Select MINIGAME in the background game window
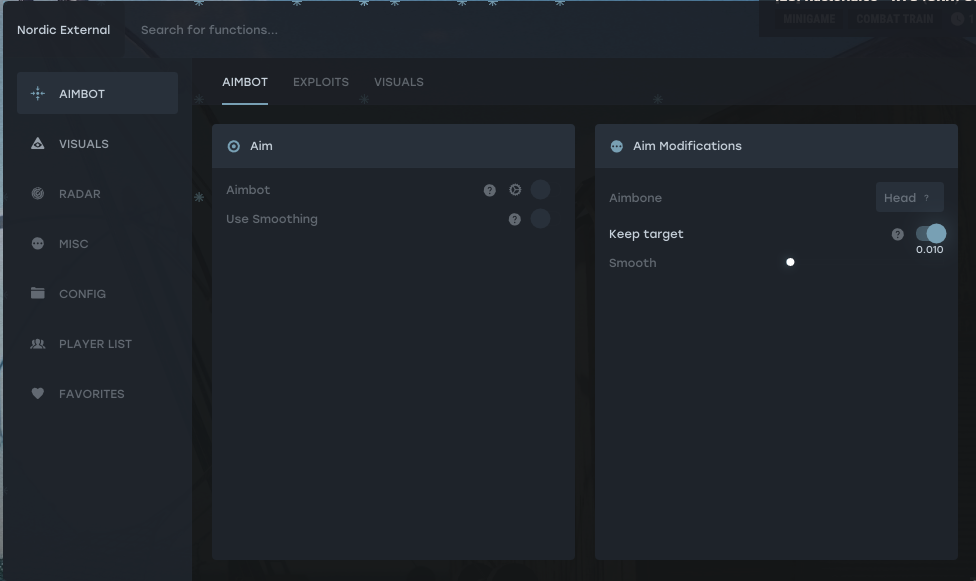The width and height of the screenshot is (976, 581). coord(809,19)
